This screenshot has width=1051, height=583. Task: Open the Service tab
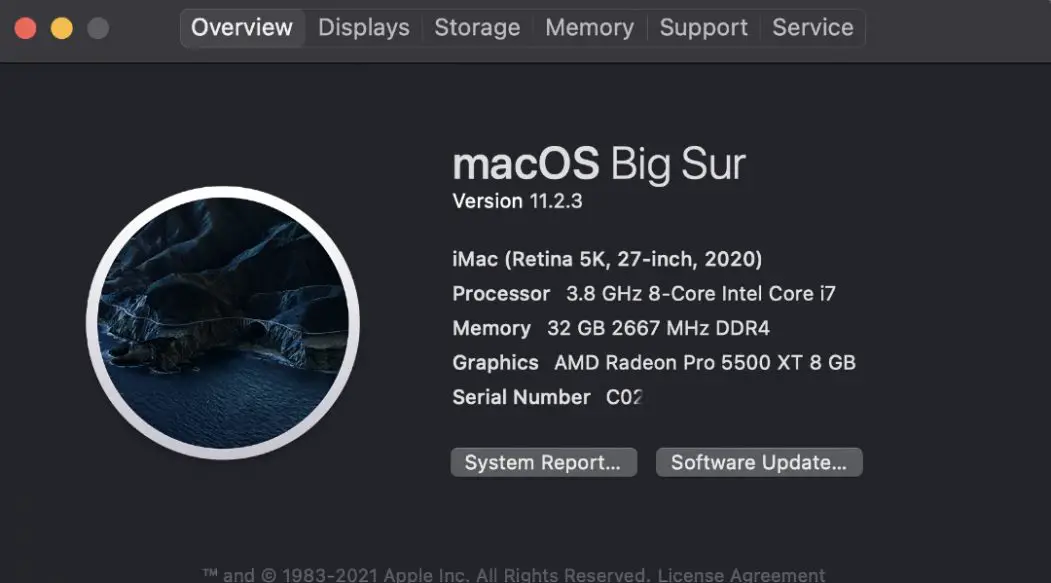[813, 27]
